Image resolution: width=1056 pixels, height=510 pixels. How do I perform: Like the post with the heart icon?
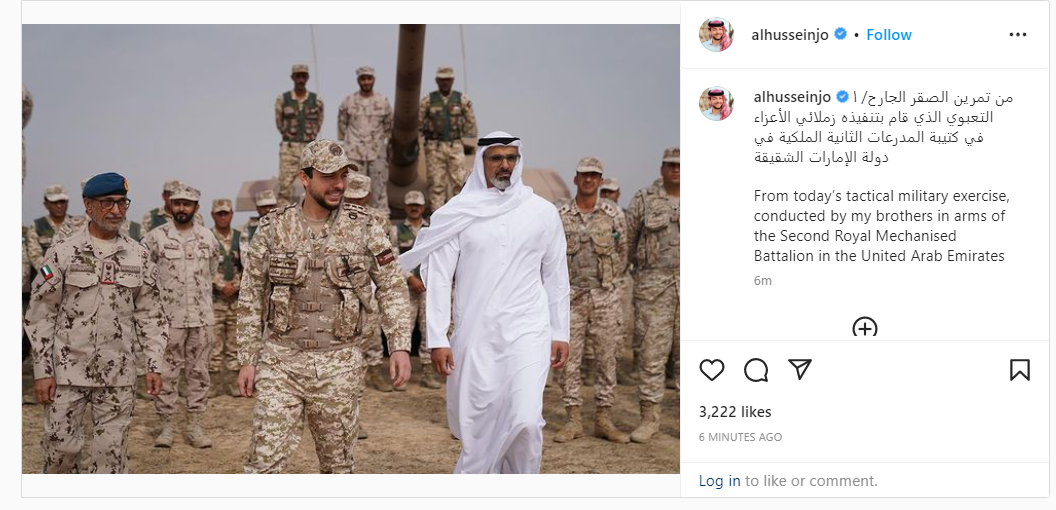point(711,370)
